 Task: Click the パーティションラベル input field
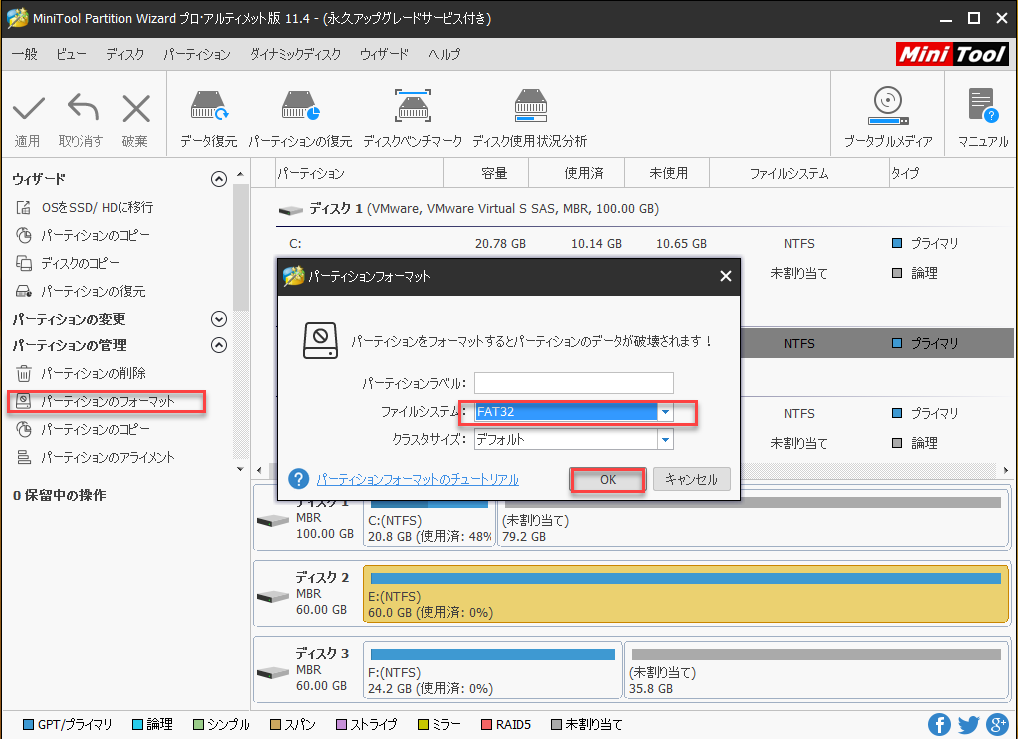tap(572, 383)
